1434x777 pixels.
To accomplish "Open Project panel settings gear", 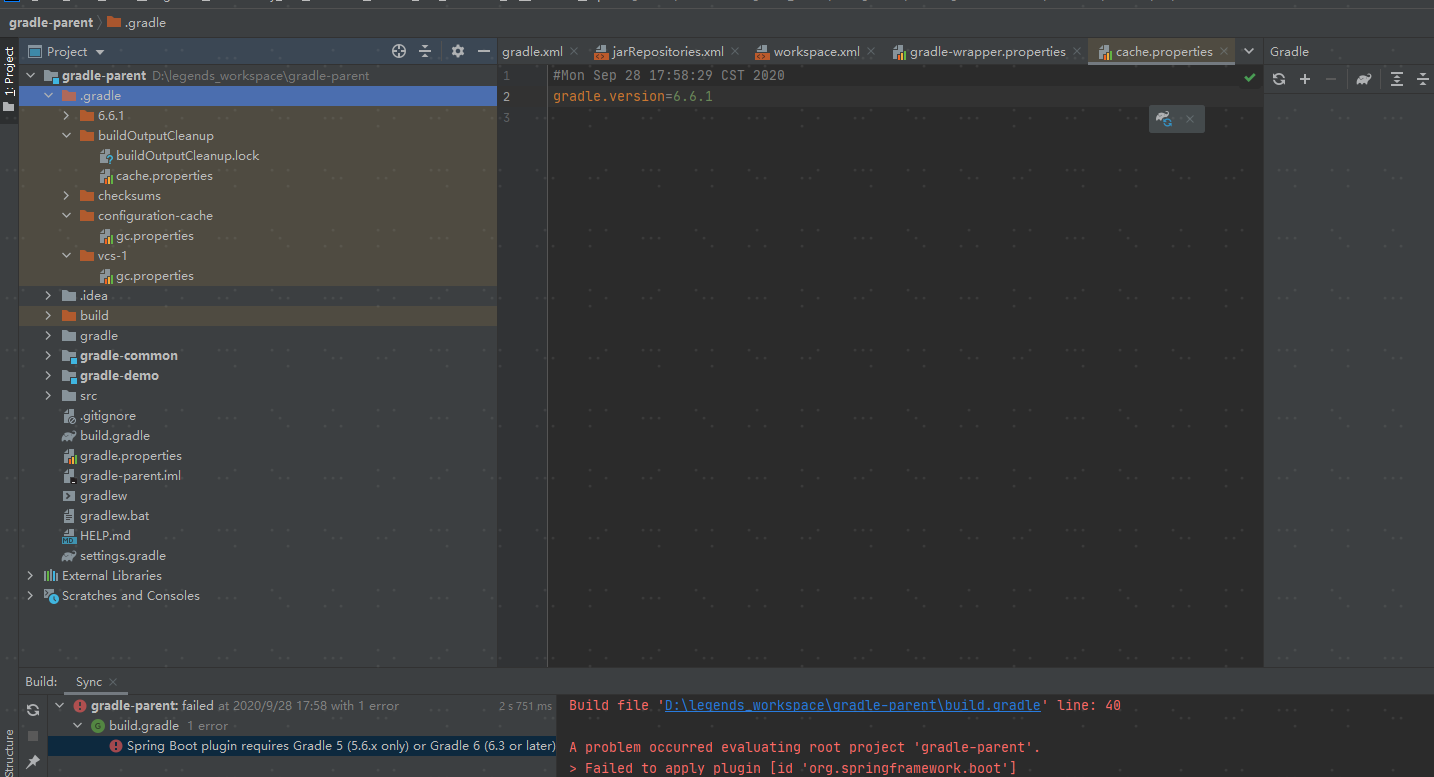I will pos(458,51).
